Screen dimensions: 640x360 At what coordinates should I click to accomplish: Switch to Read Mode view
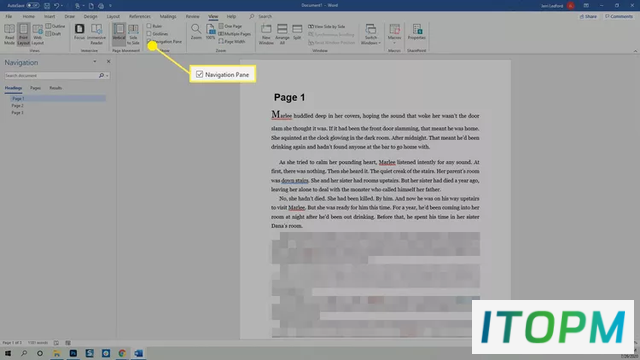pyautogui.click(x=9, y=34)
